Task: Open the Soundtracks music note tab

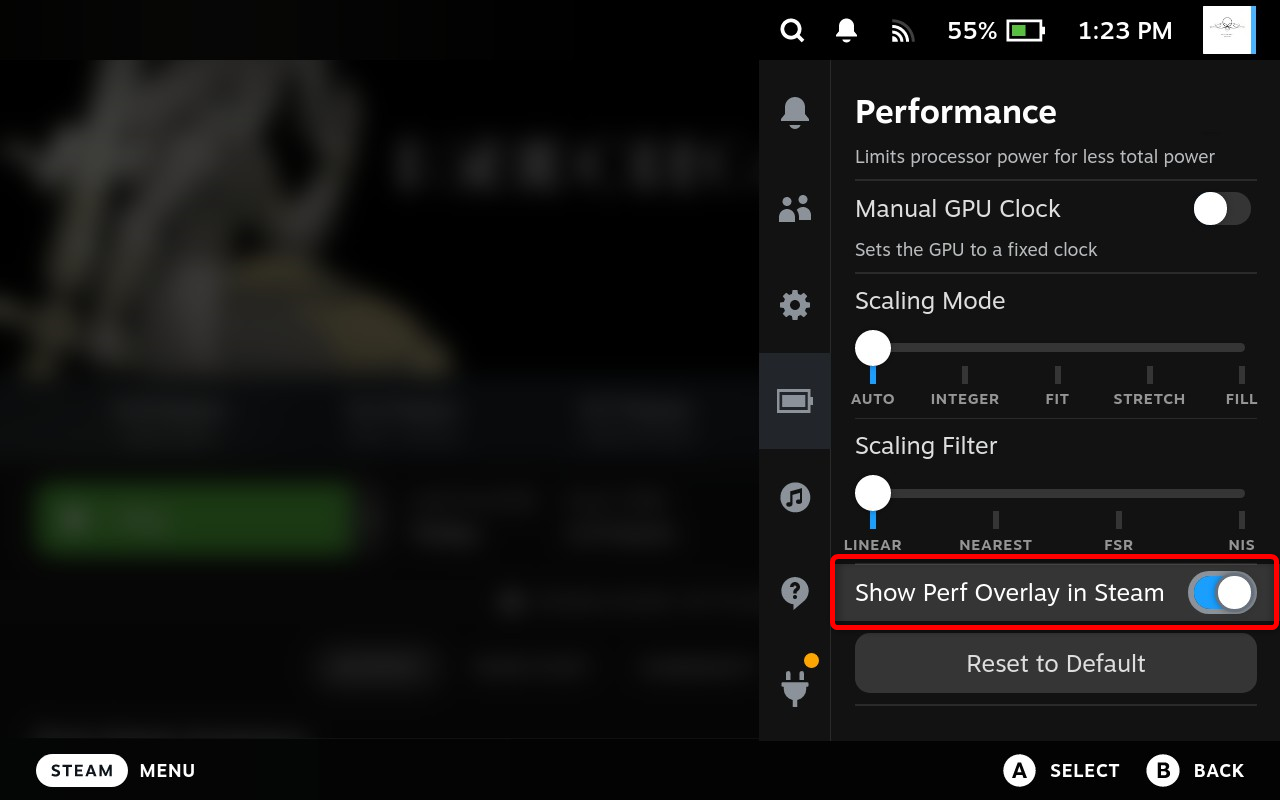Action: [795, 497]
